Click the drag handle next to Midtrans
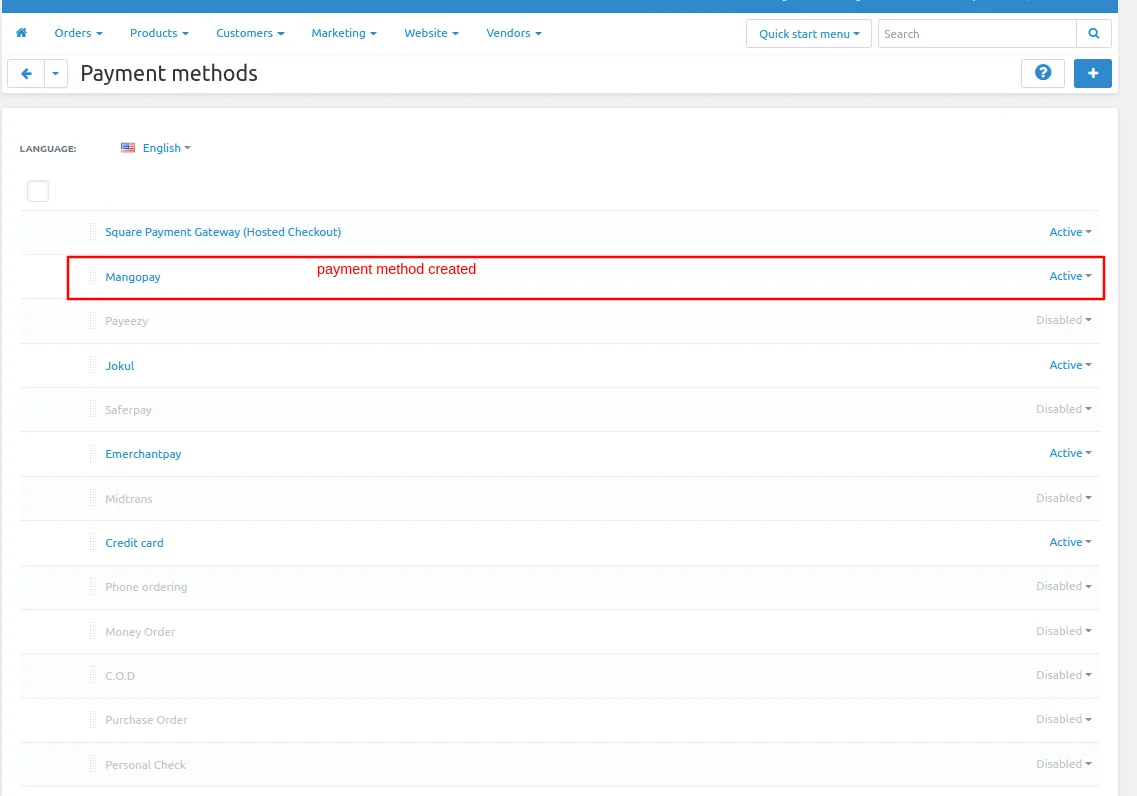This screenshot has width=1137, height=796. [93, 498]
